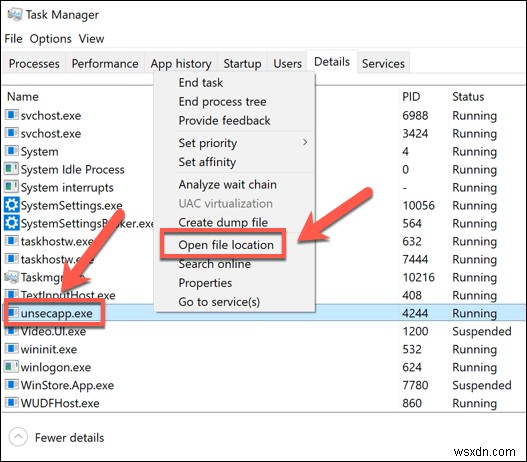The height and width of the screenshot is (462, 527).
Task: Select the Video.UI.exe row
Action: 264,331
